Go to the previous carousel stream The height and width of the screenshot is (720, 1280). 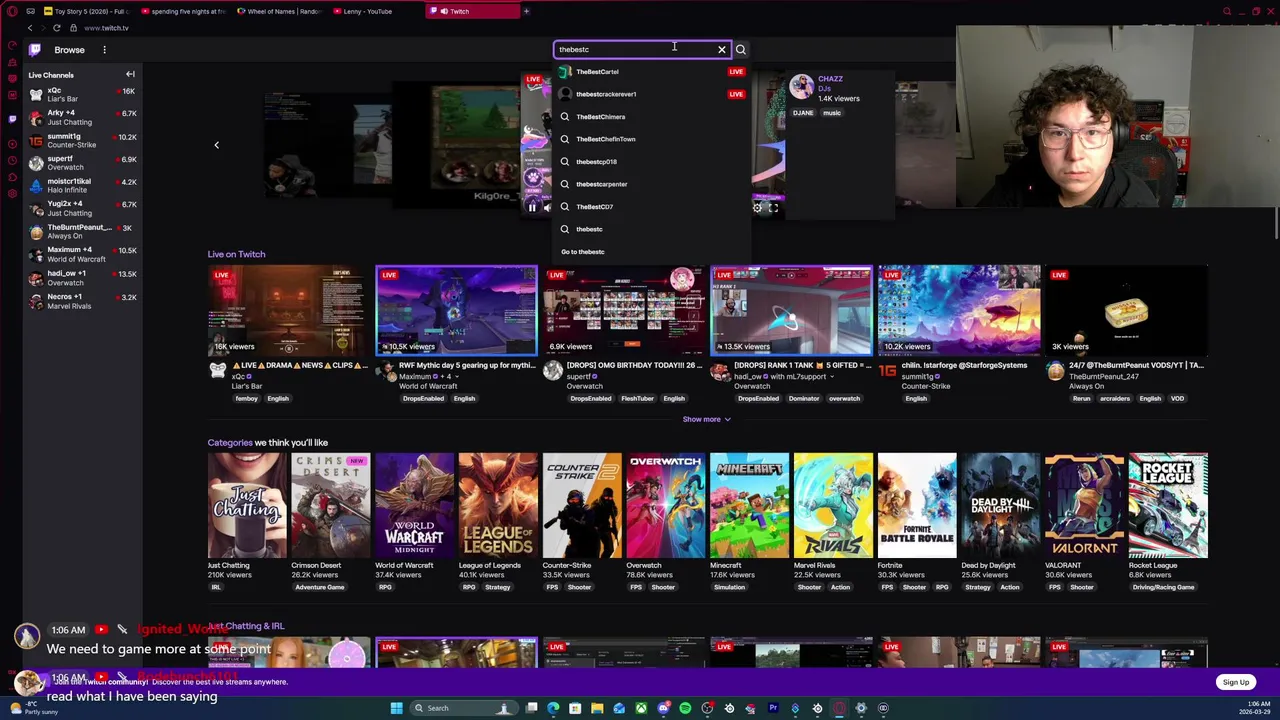point(216,145)
